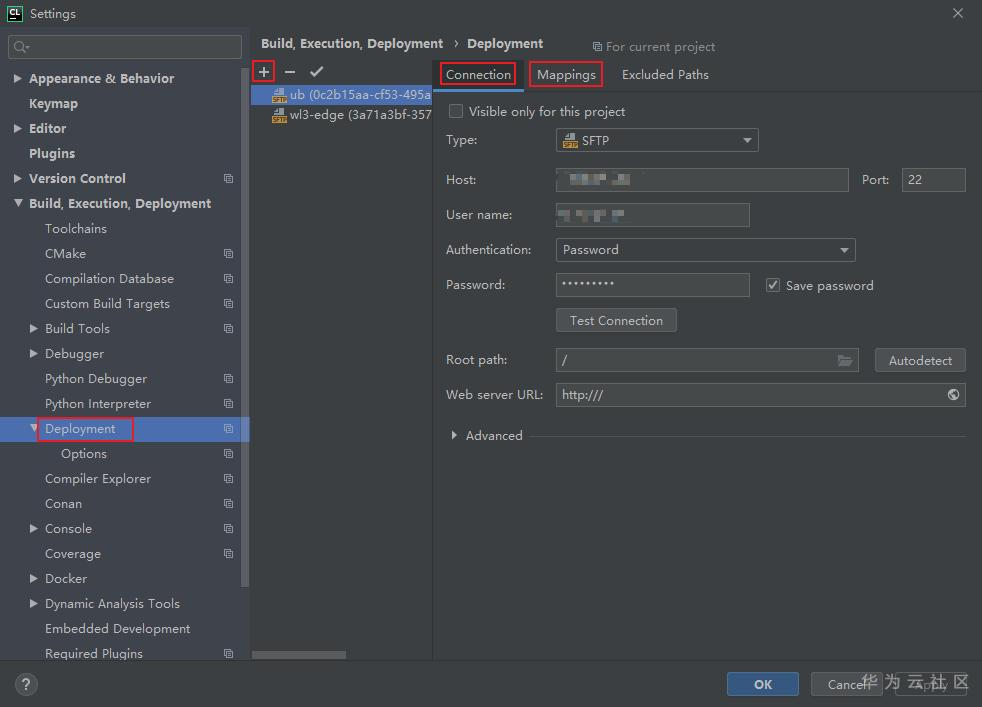The image size is (982, 707).
Task: Add a new deployment server with plus icon
Action: point(264,72)
